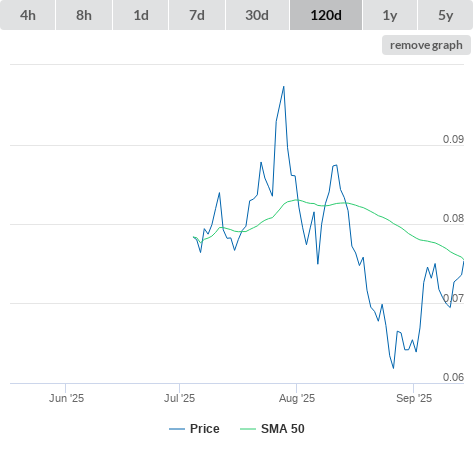Switch chart to 1y range
Screen dimensions: 474x455
click(390, 15)
